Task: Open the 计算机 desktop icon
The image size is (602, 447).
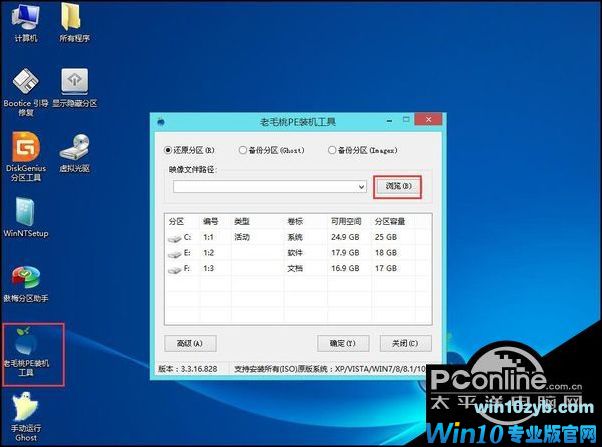Action: click(x=25, y=22)
